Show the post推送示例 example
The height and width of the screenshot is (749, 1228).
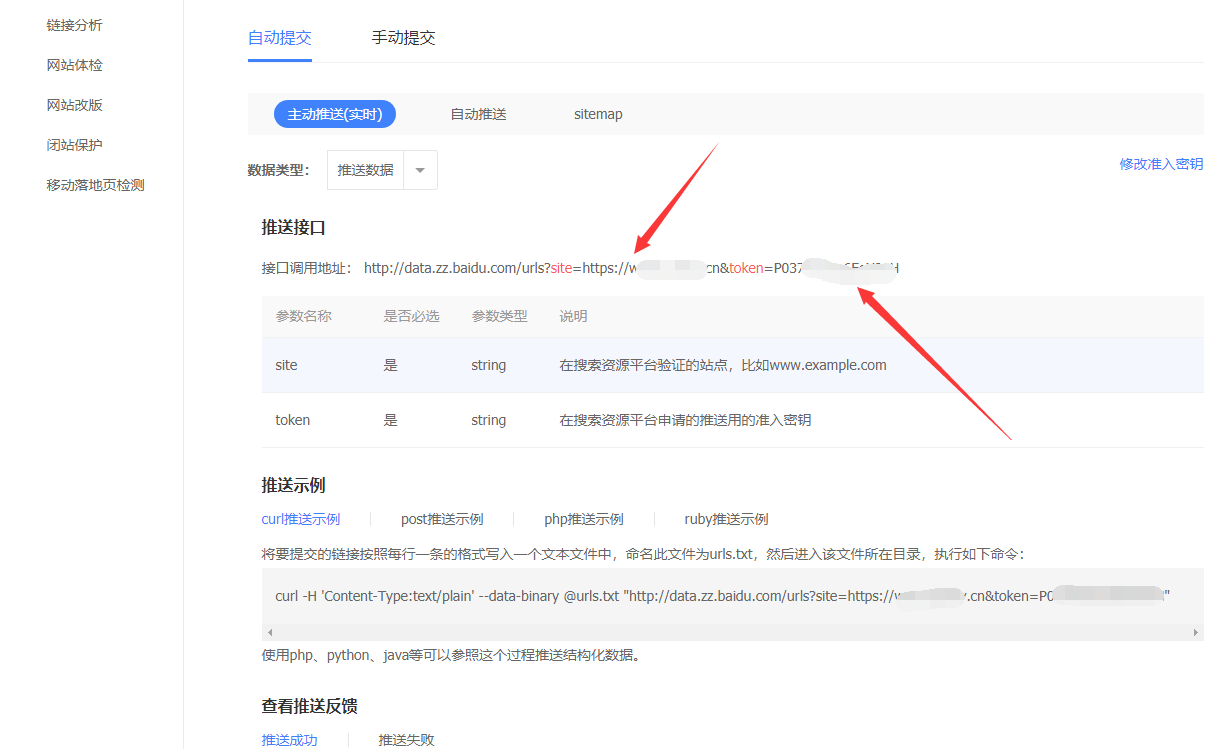pyautogui.click(x=442, y=519)
